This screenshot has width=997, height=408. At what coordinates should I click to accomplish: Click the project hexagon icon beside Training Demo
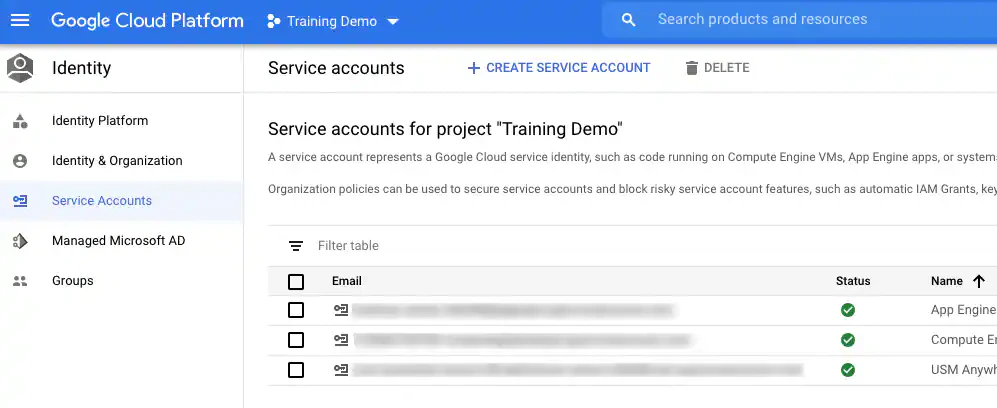(273, 21)
